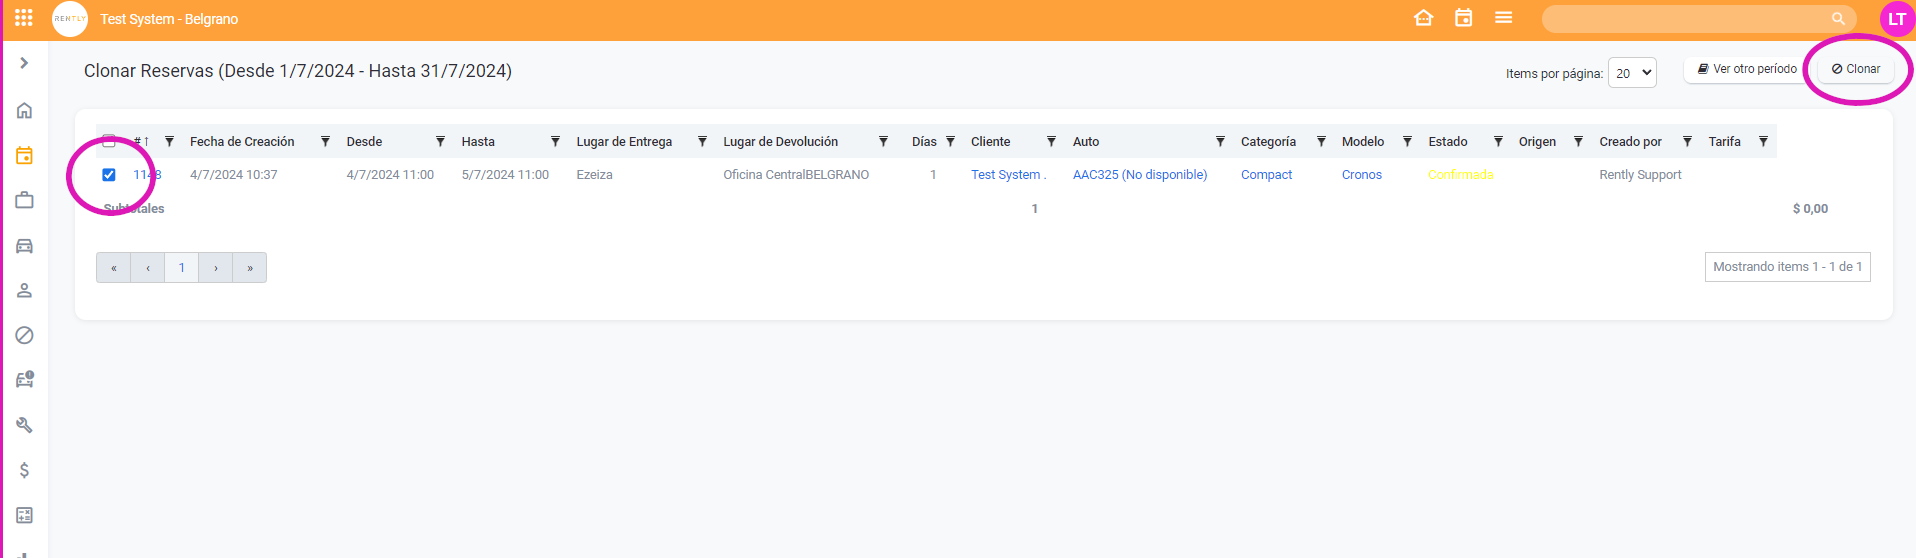The width and height of the screenshot is (1916, 558).
Task: Uncheck the reservation 1148 row checkbox
Action: point(109,175)
